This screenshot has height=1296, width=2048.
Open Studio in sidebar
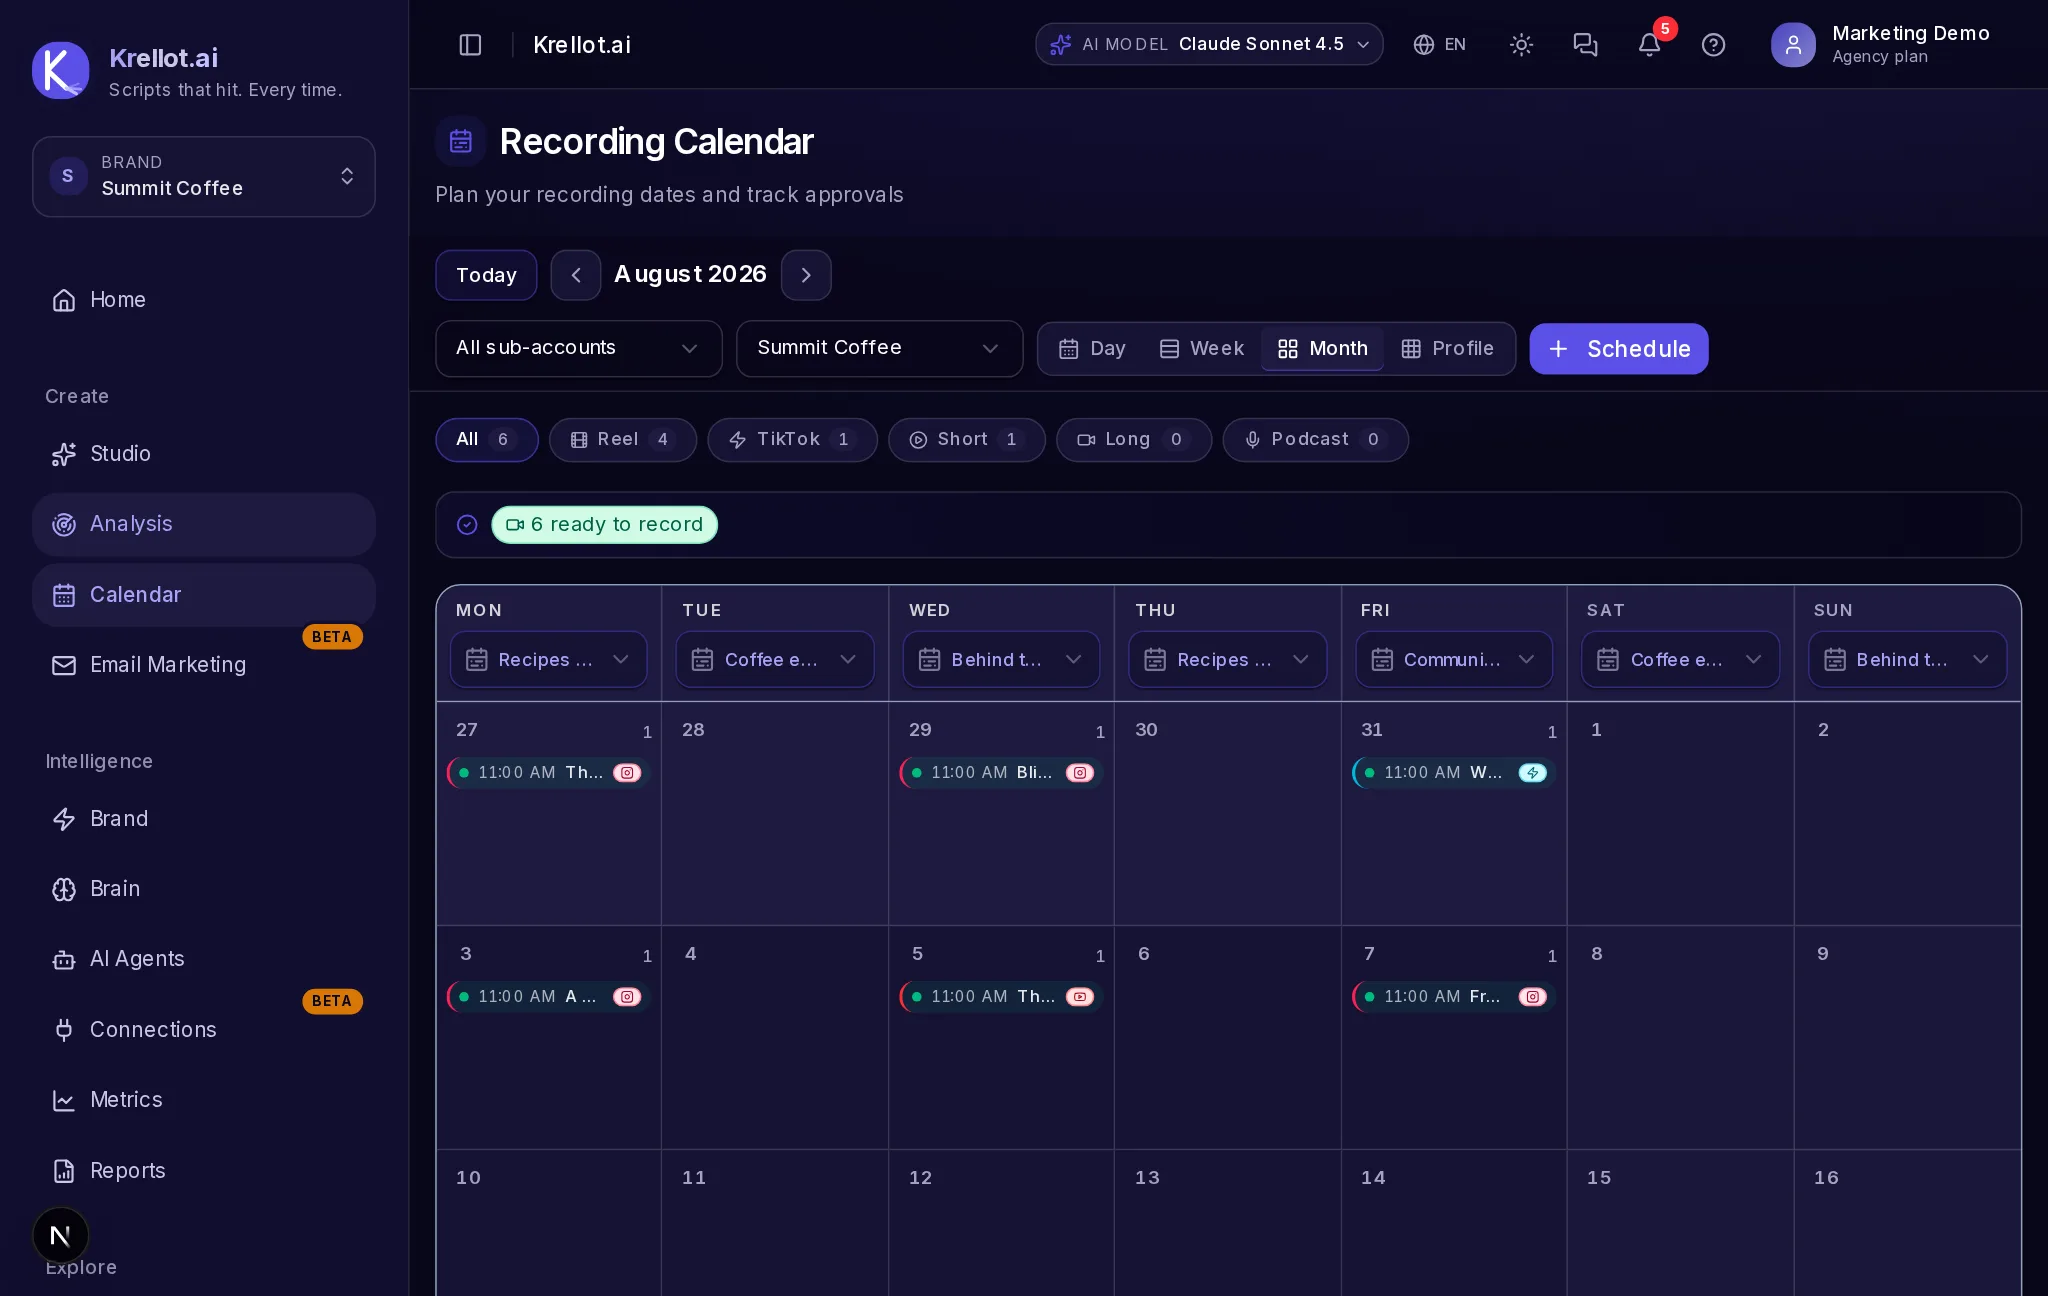[204, 454]
